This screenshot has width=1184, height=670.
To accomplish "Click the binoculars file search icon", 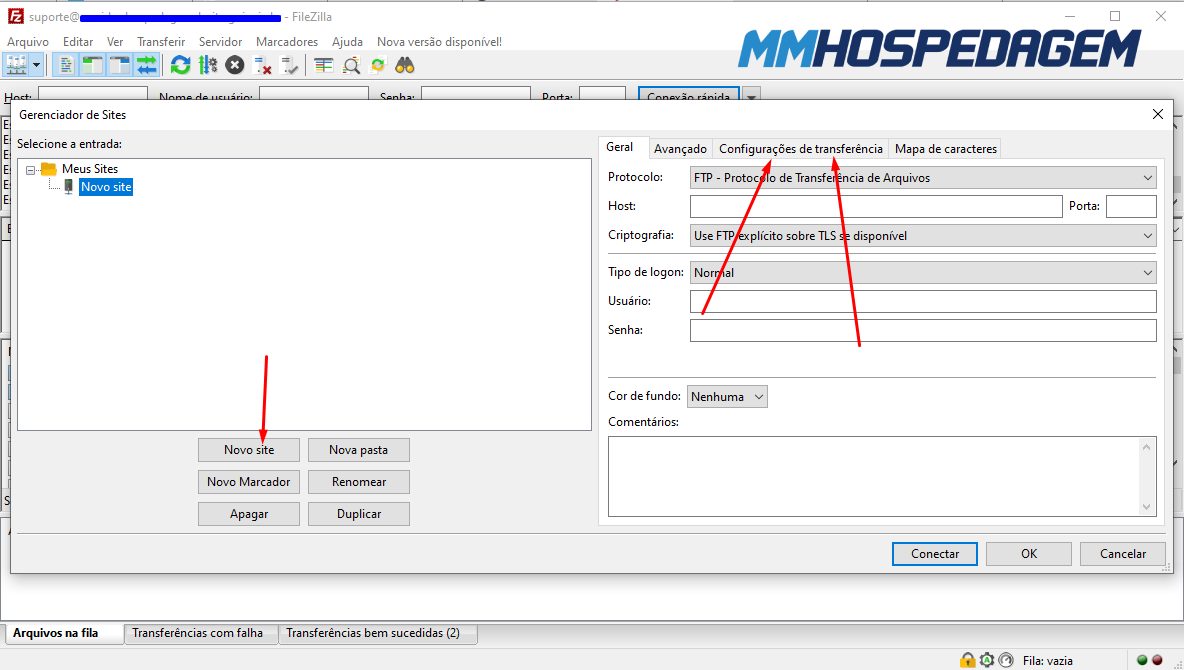I will 405,66.
